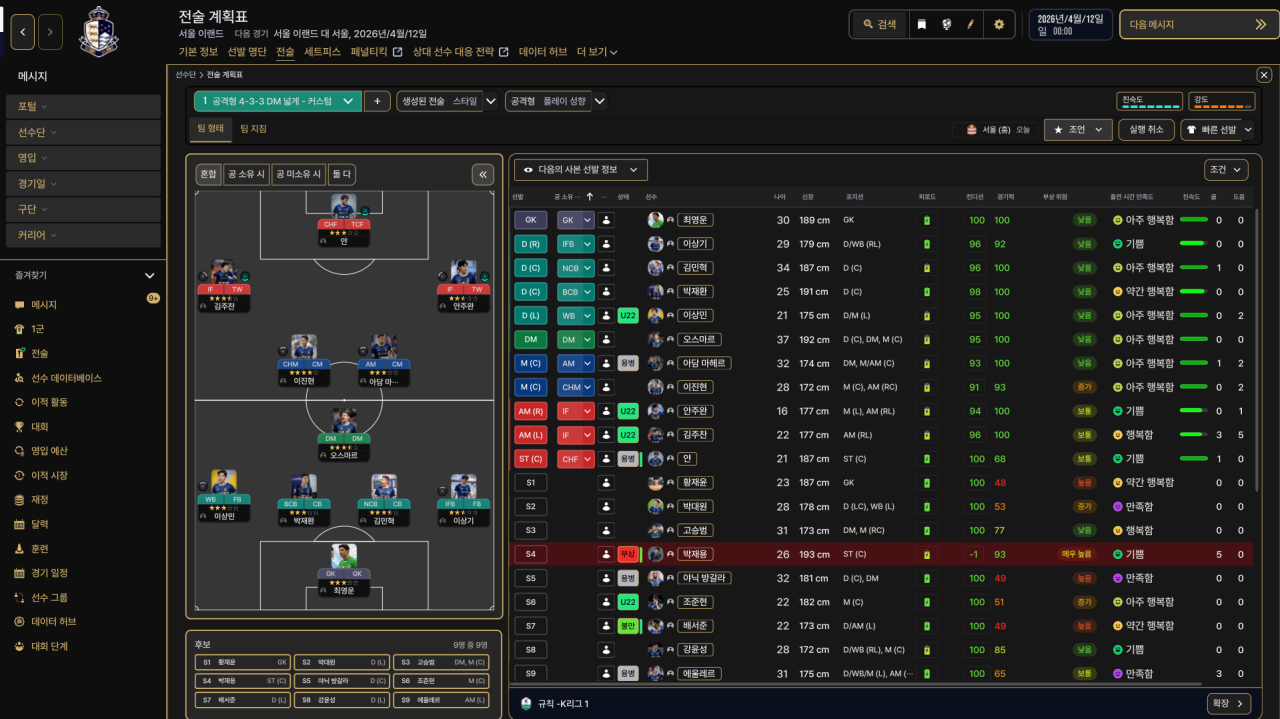1280x719 pixels.
Task: Open 전술 in the favorites sidebar
Action: (39, 353)
